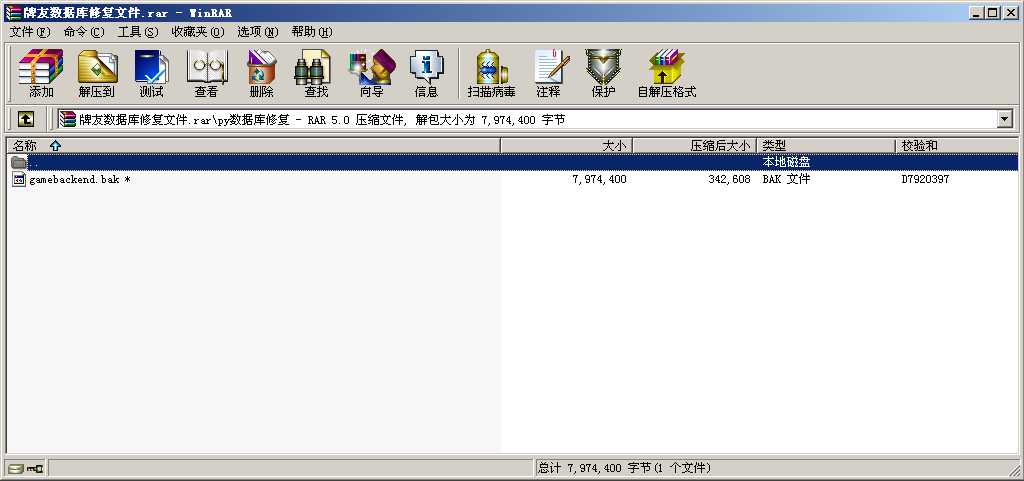Image resolution: width=1024 pixels, height=481 pixels.
Task: Sort by 校验和 column header
Action: 956,146
